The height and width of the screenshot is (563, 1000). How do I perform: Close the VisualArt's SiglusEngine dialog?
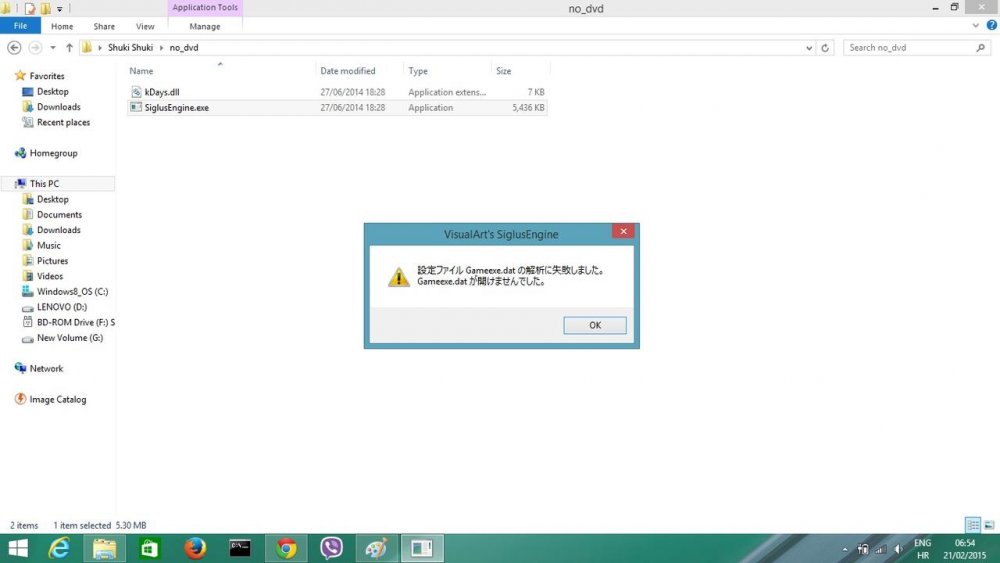(623, 232)
